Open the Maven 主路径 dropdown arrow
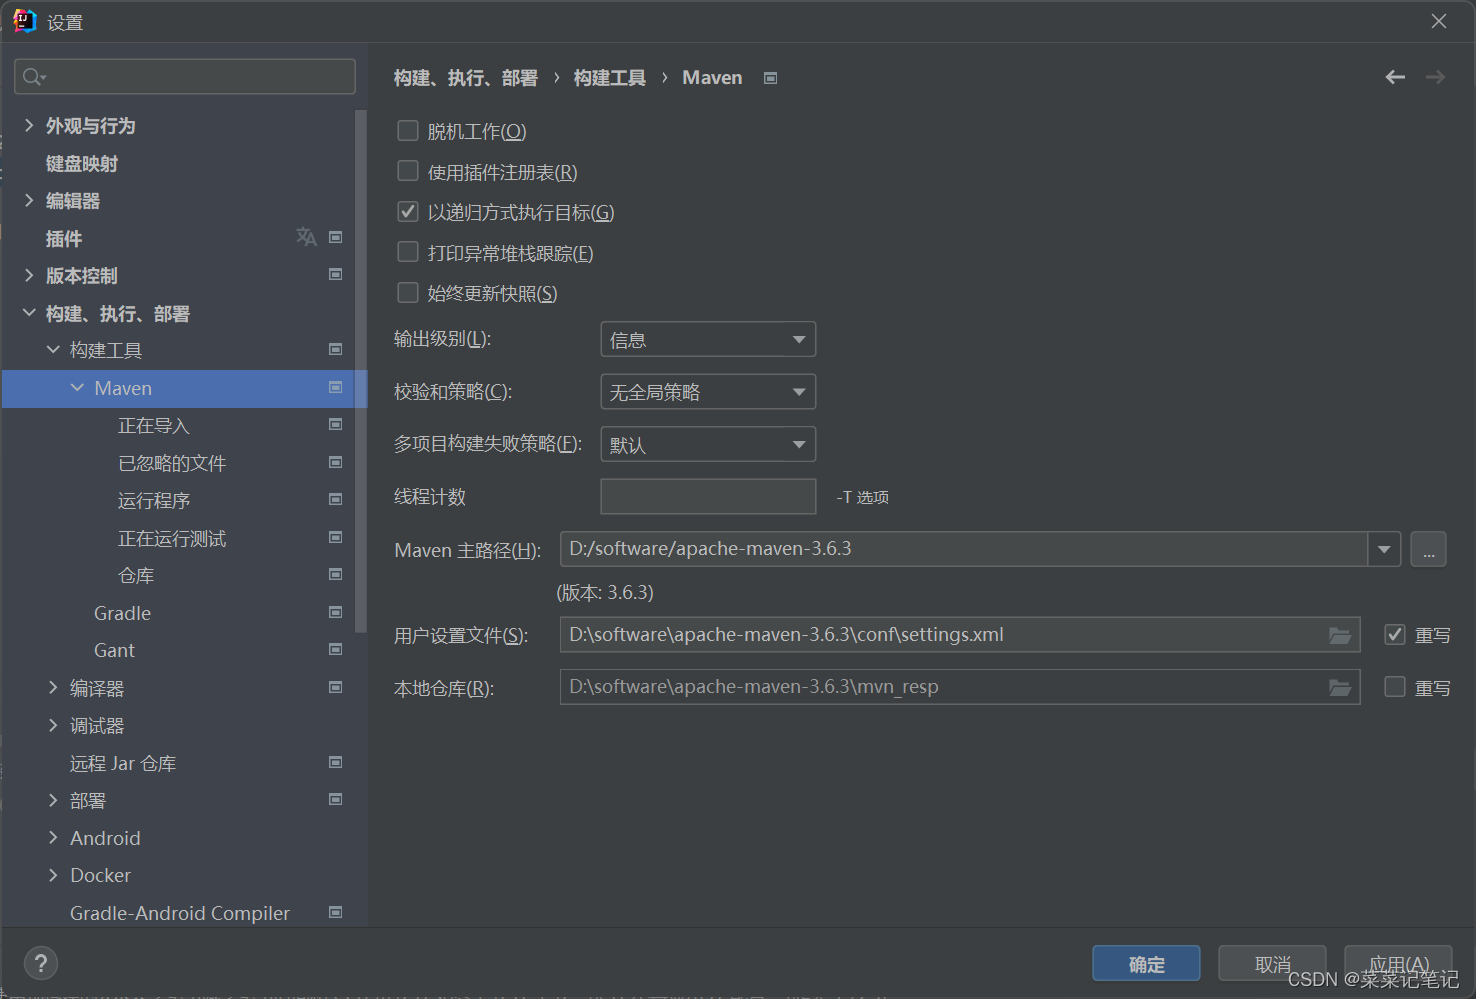1476x999 pixels. (x=1384, y=549)
